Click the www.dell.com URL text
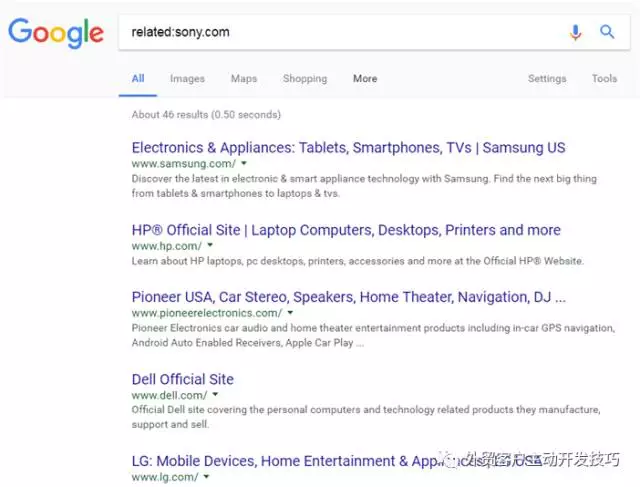This screenshot has width=640, height=487. [x=169, y=395]
